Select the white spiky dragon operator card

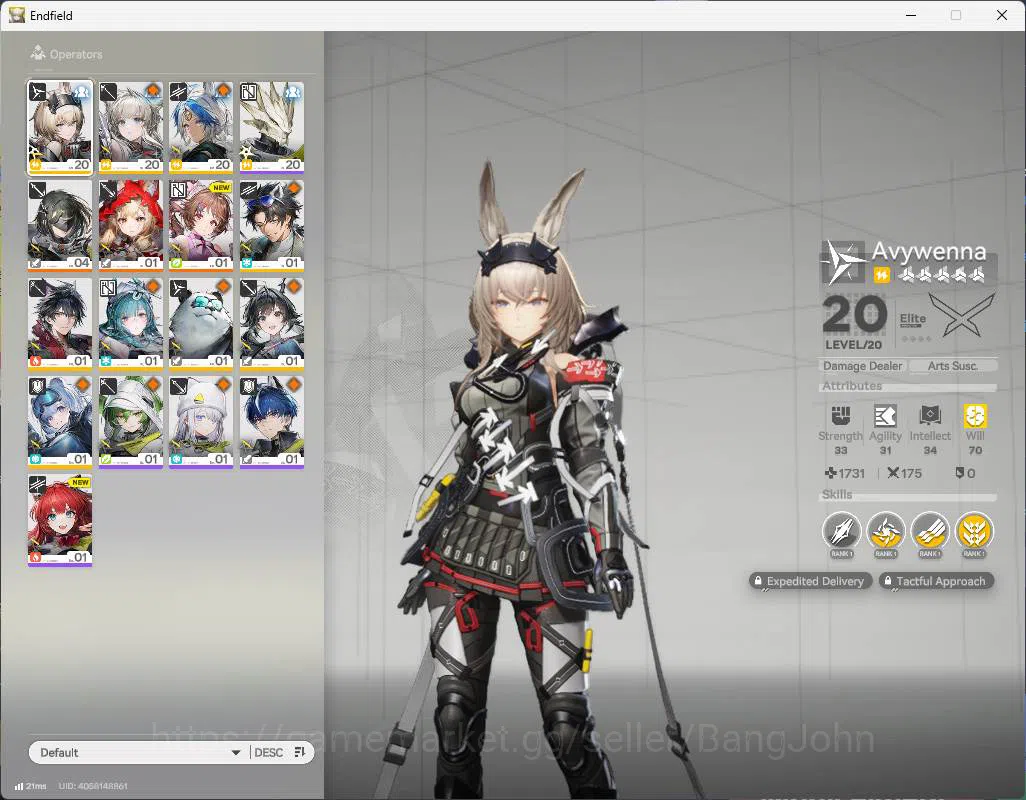272,128
